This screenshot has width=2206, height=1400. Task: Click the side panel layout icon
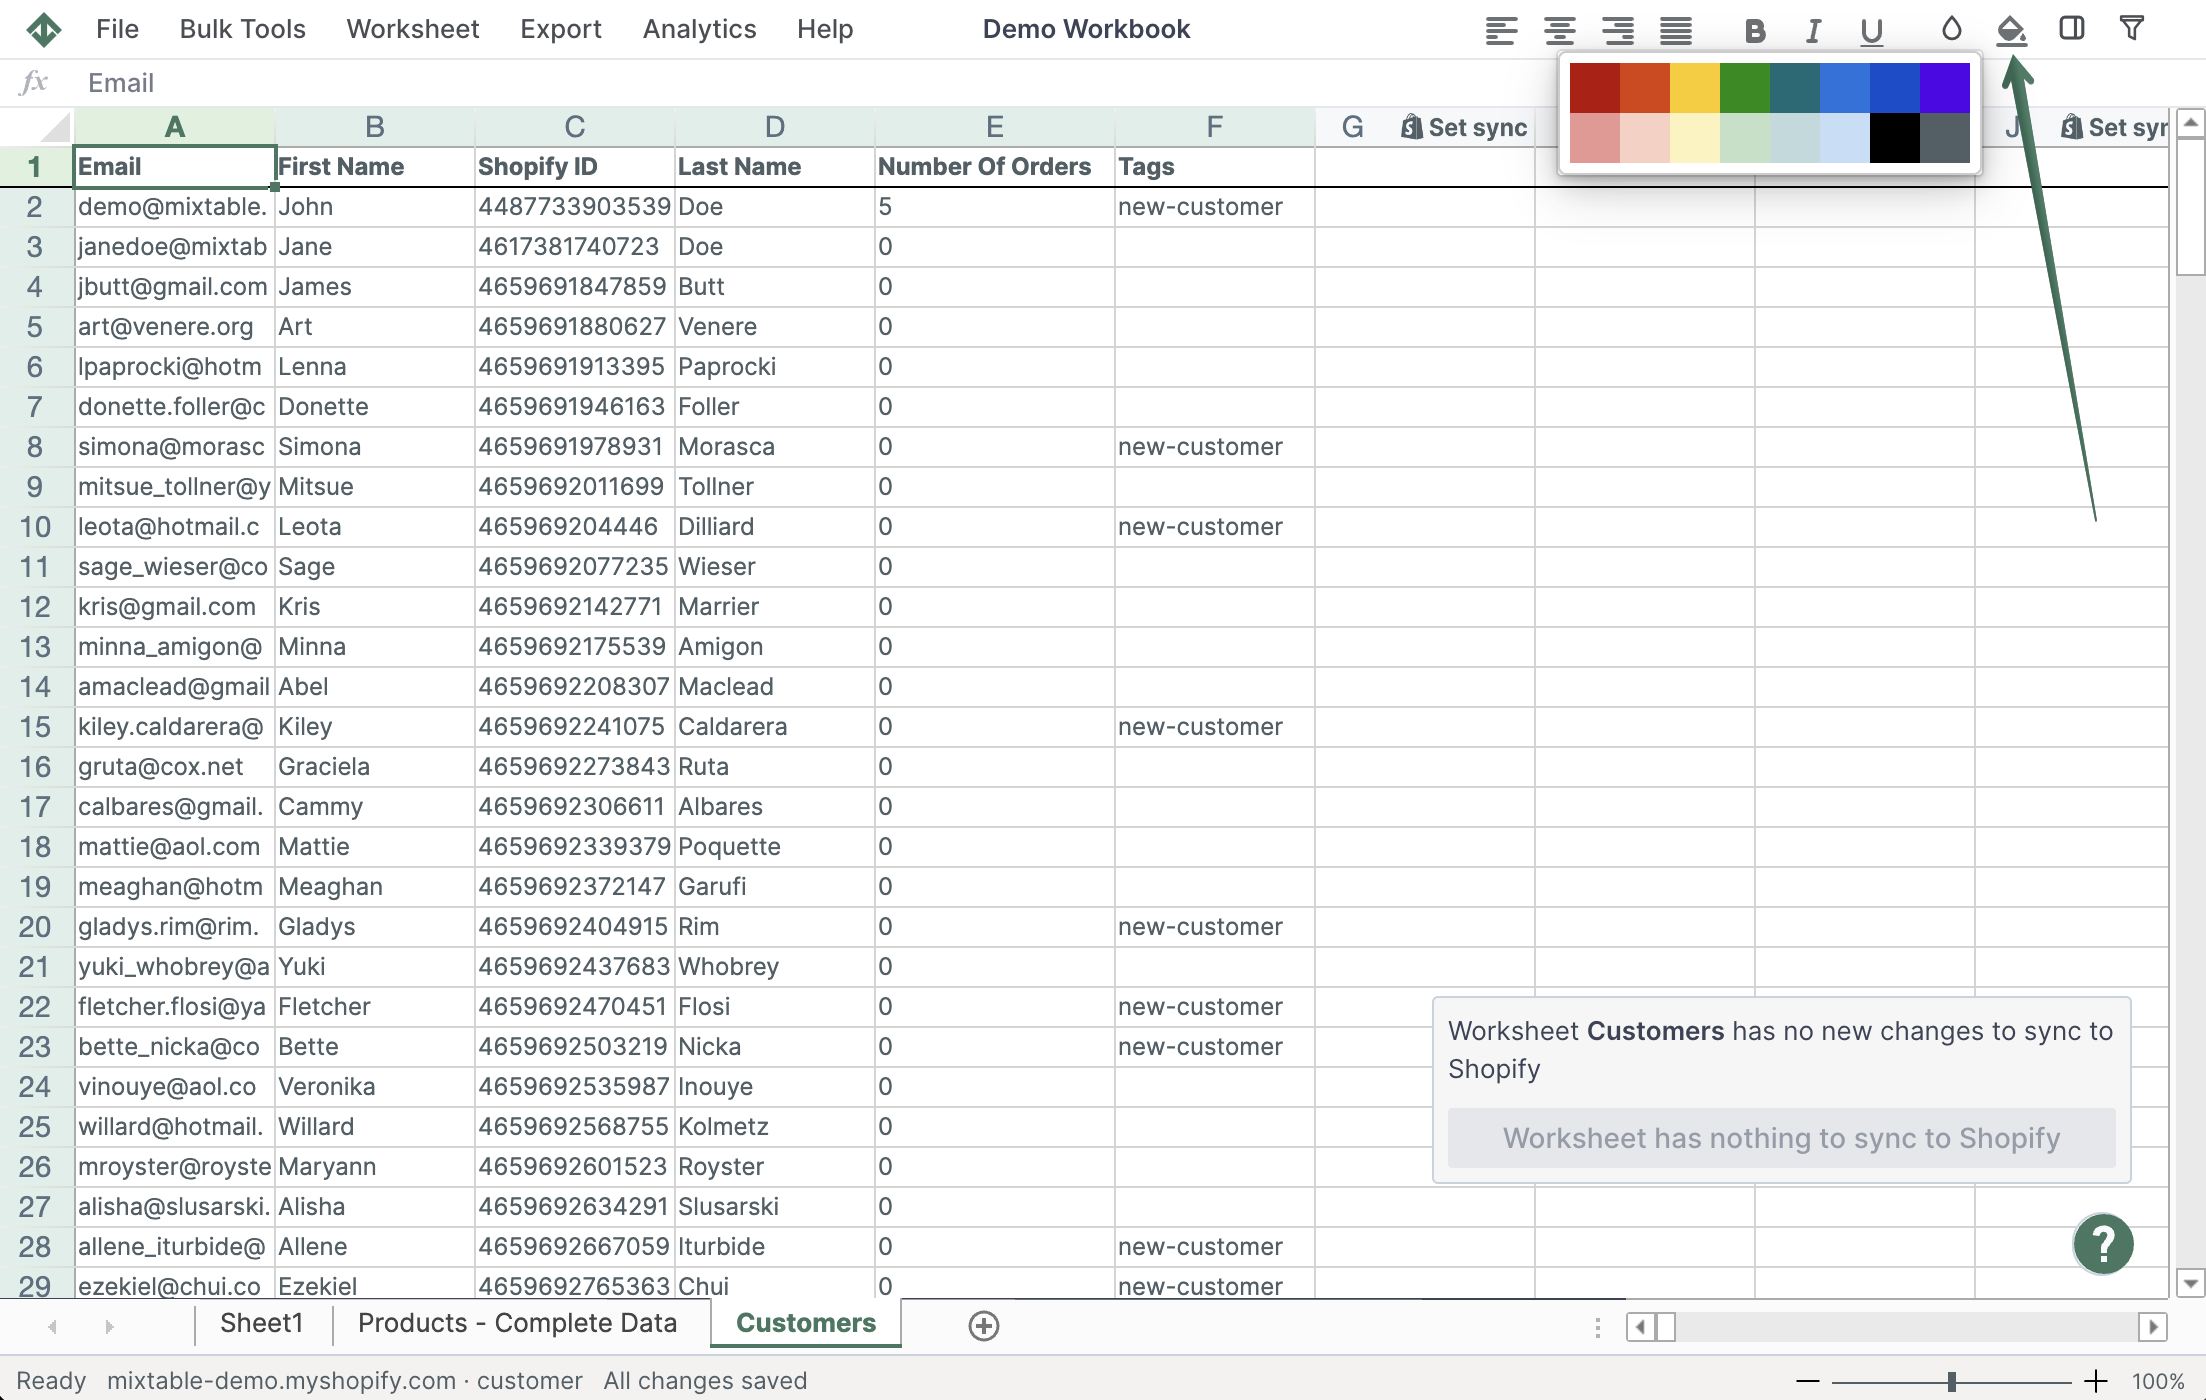(2072, 29)
